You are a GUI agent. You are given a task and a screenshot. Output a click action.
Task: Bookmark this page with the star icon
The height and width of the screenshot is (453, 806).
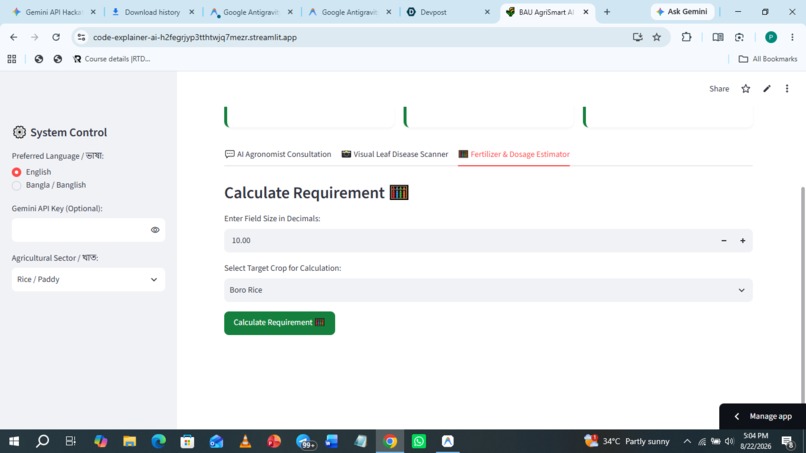pos(656,37)
